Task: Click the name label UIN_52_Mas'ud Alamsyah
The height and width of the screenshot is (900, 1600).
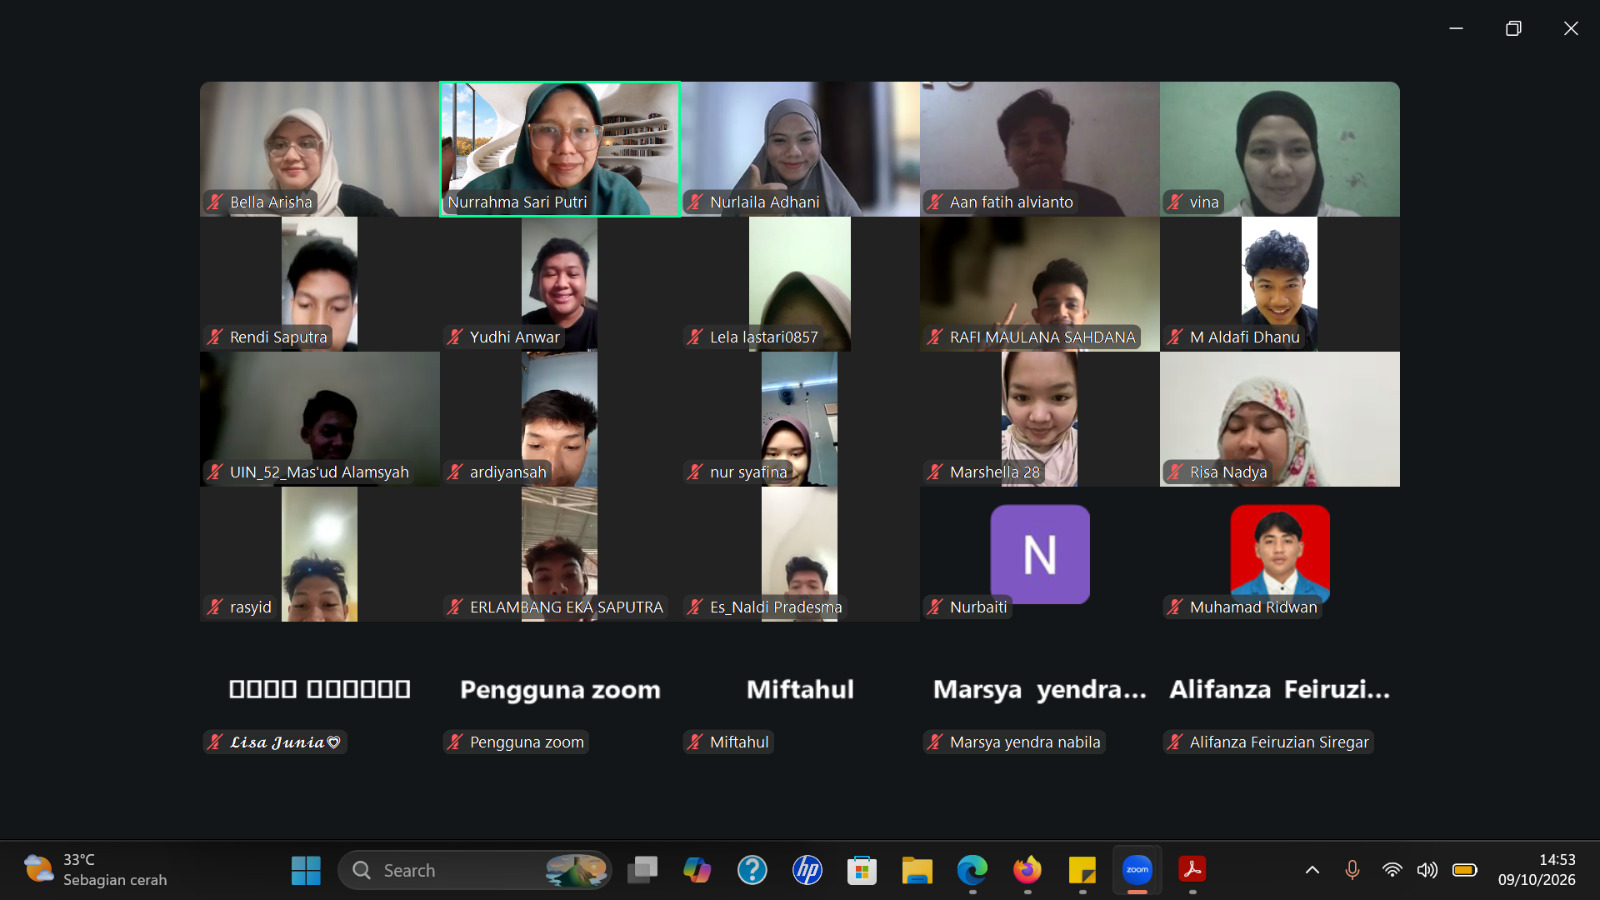Action: tap(319, 472)
